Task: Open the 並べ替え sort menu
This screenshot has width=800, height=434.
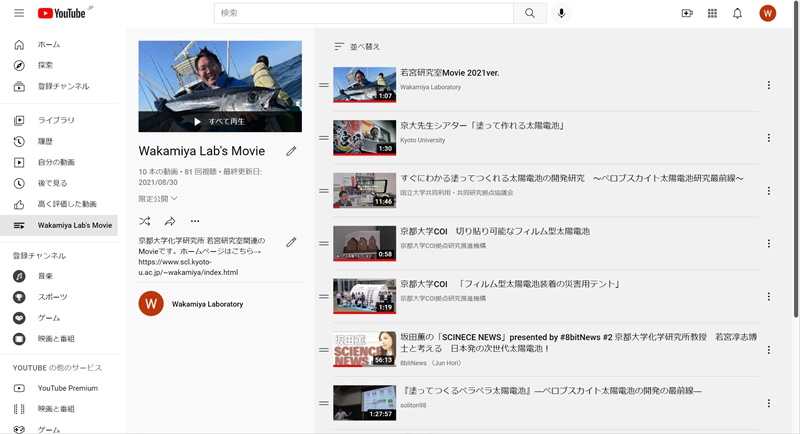Action: (357, 46)
